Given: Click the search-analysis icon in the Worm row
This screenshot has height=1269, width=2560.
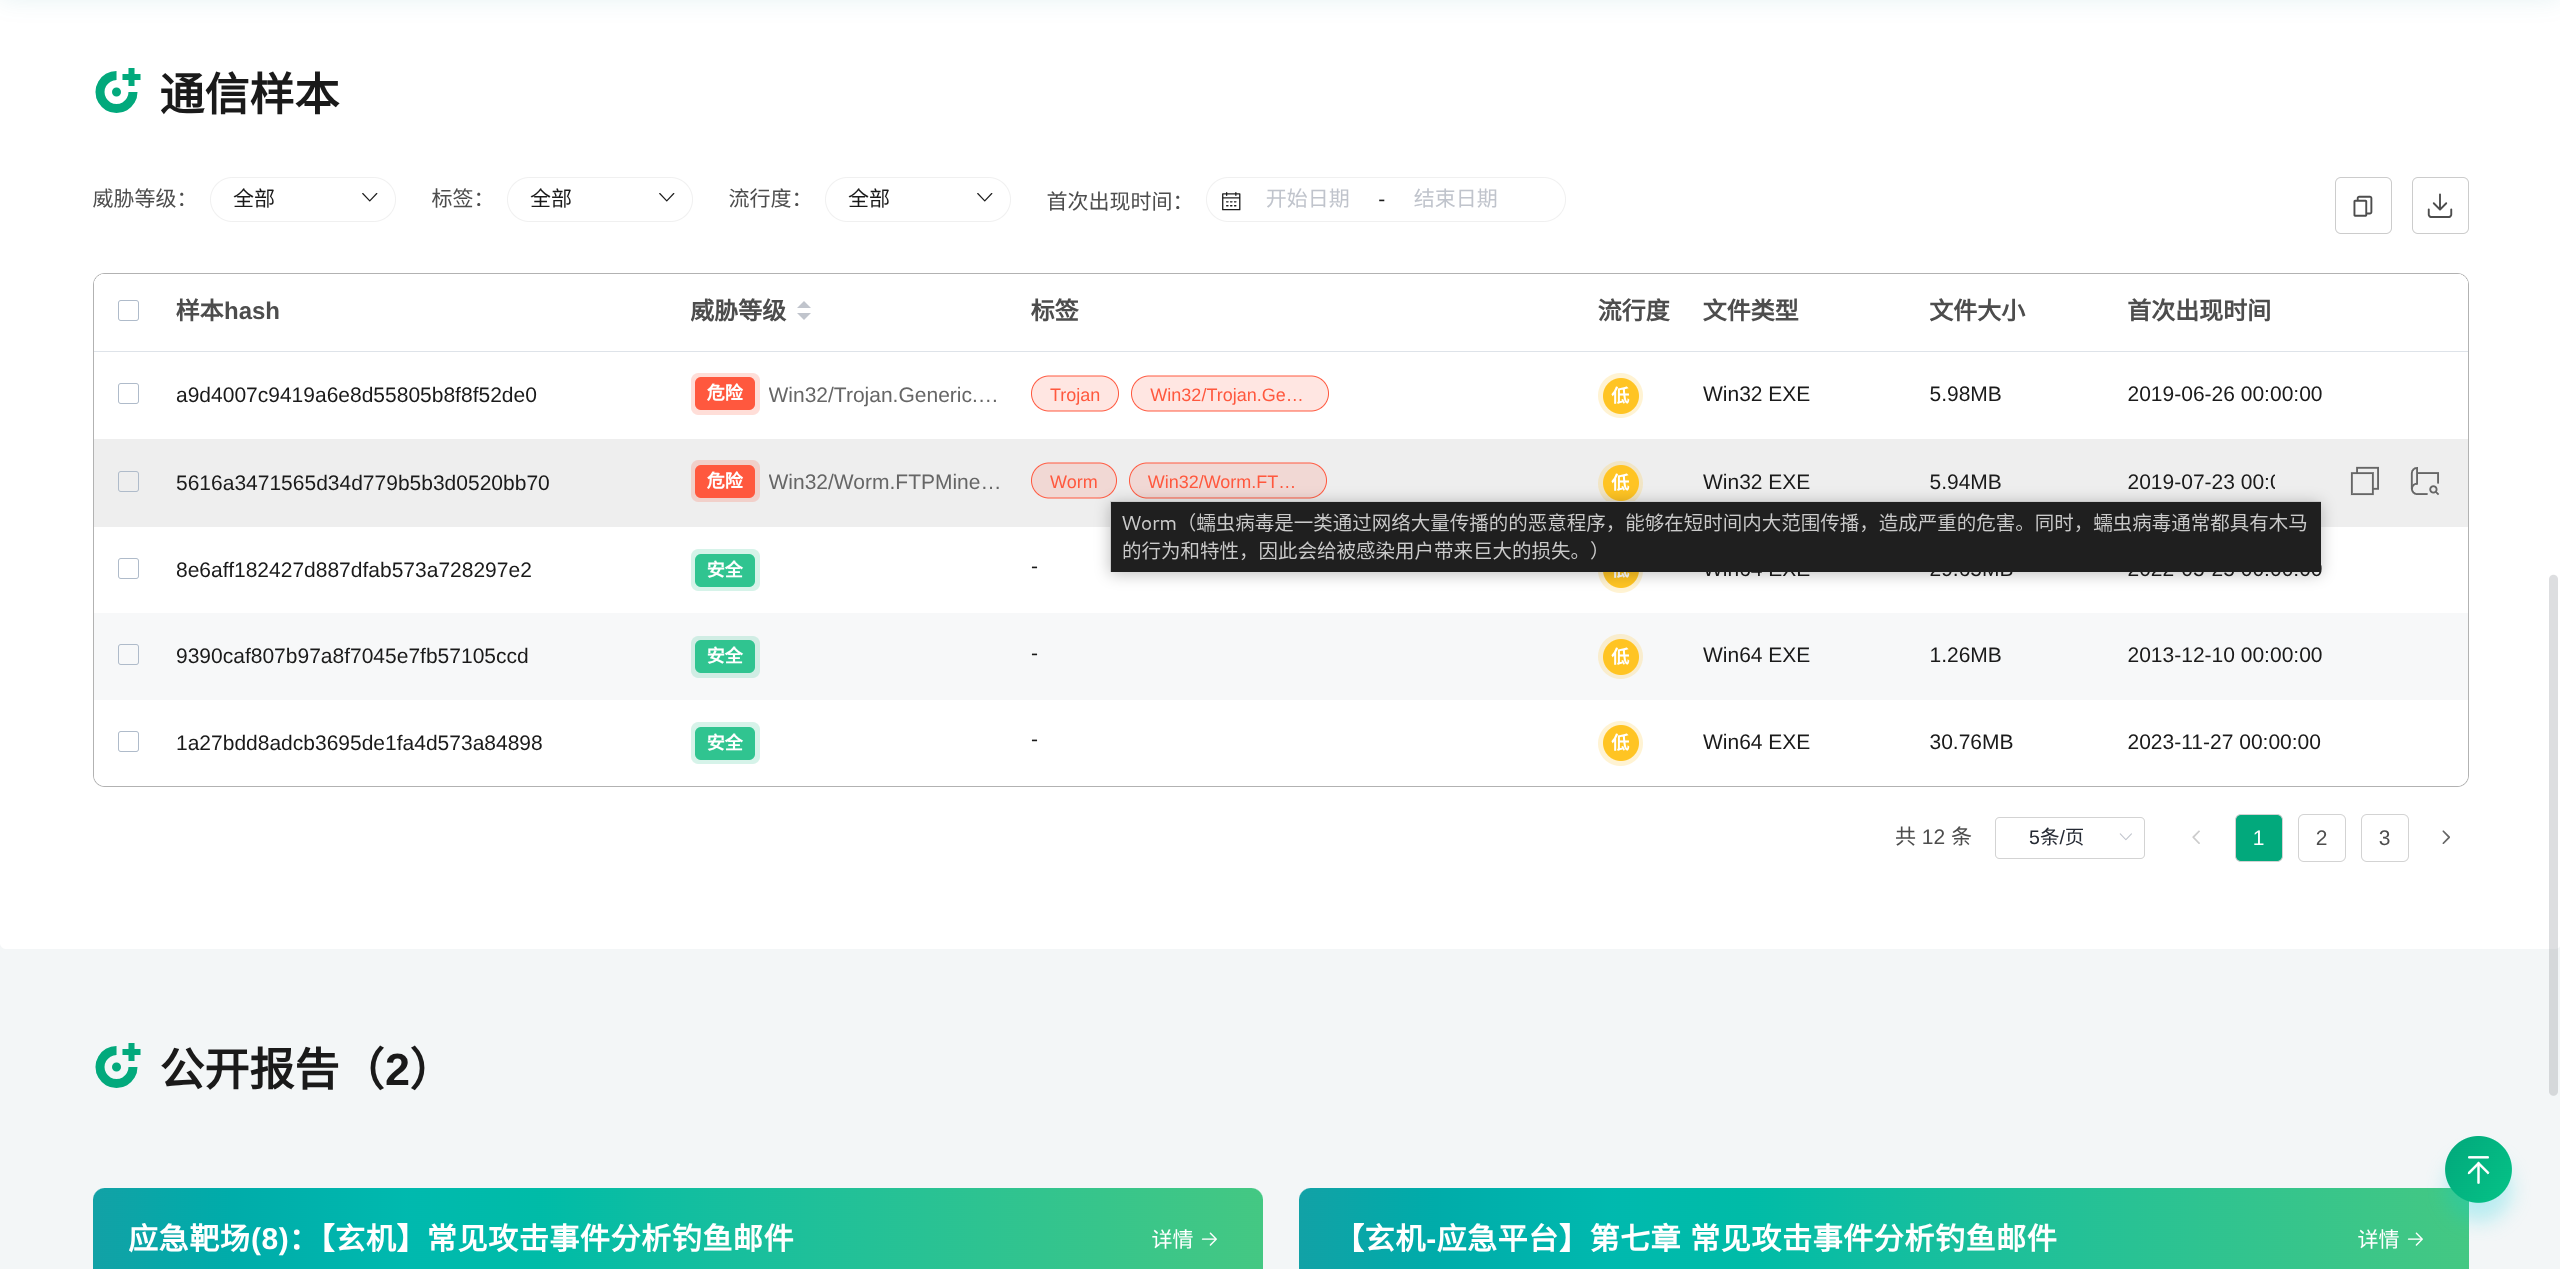Looking at the screenshot, I should (2424, 481).
